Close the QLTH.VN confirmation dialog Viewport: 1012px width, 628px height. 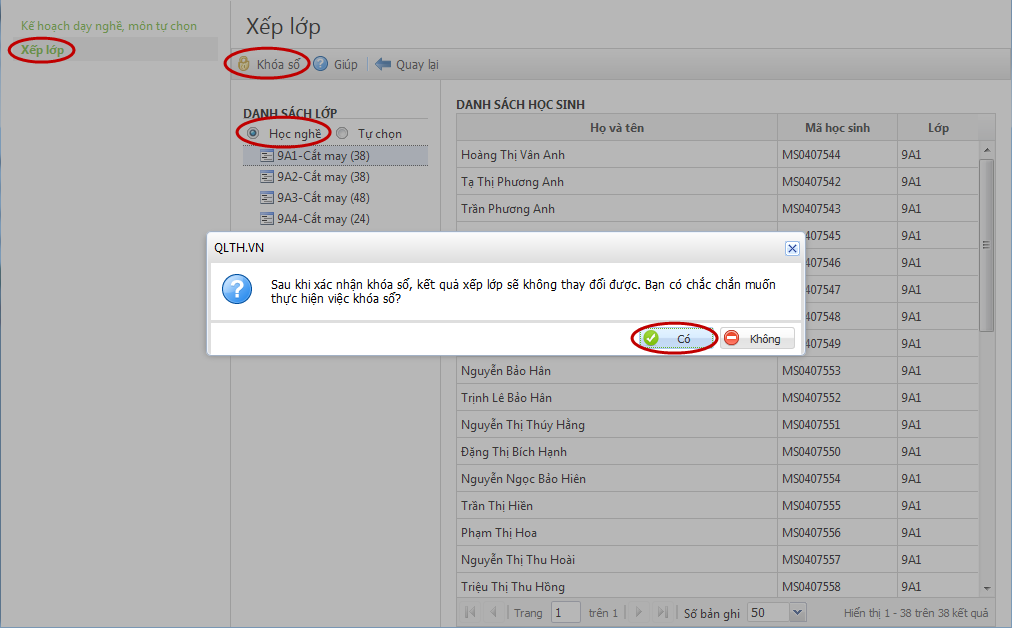point(792,248)
